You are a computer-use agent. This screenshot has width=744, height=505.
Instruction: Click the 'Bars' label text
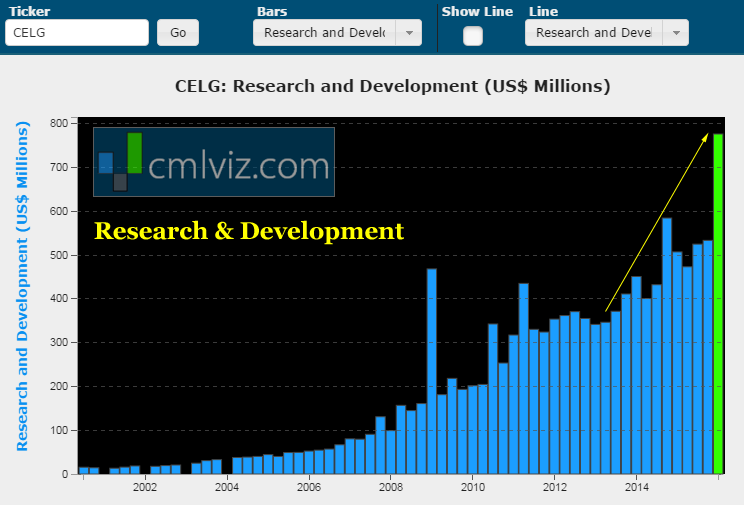pos(272,11)
